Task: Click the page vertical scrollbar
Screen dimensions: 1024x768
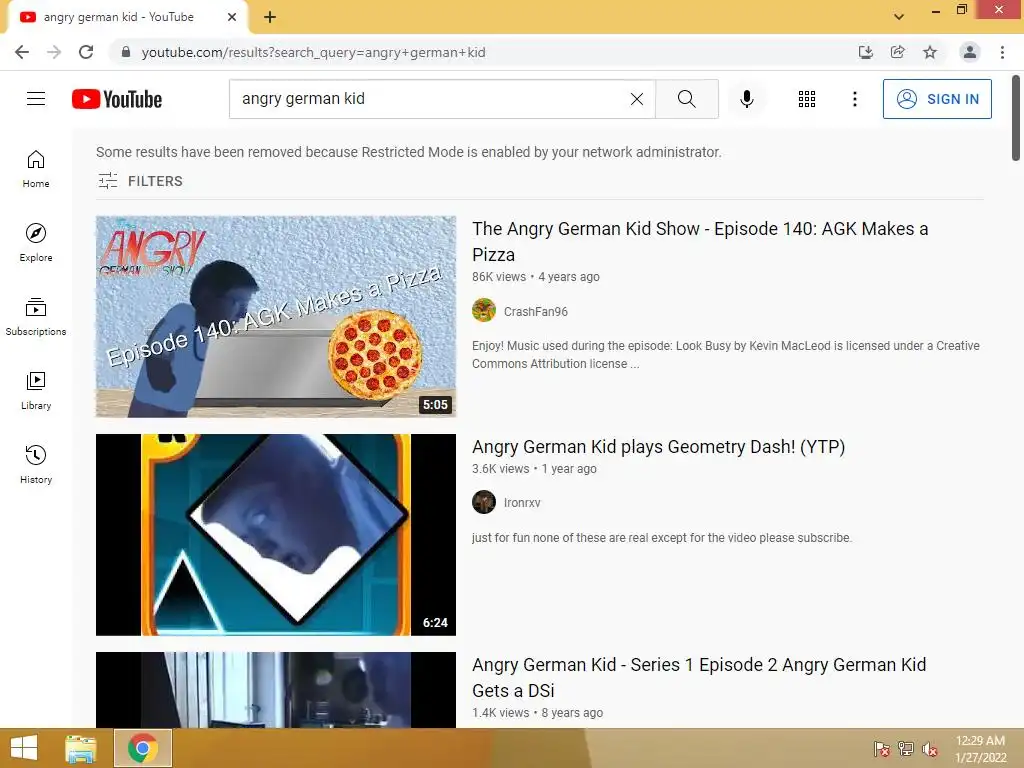Action: (1016, 118)
